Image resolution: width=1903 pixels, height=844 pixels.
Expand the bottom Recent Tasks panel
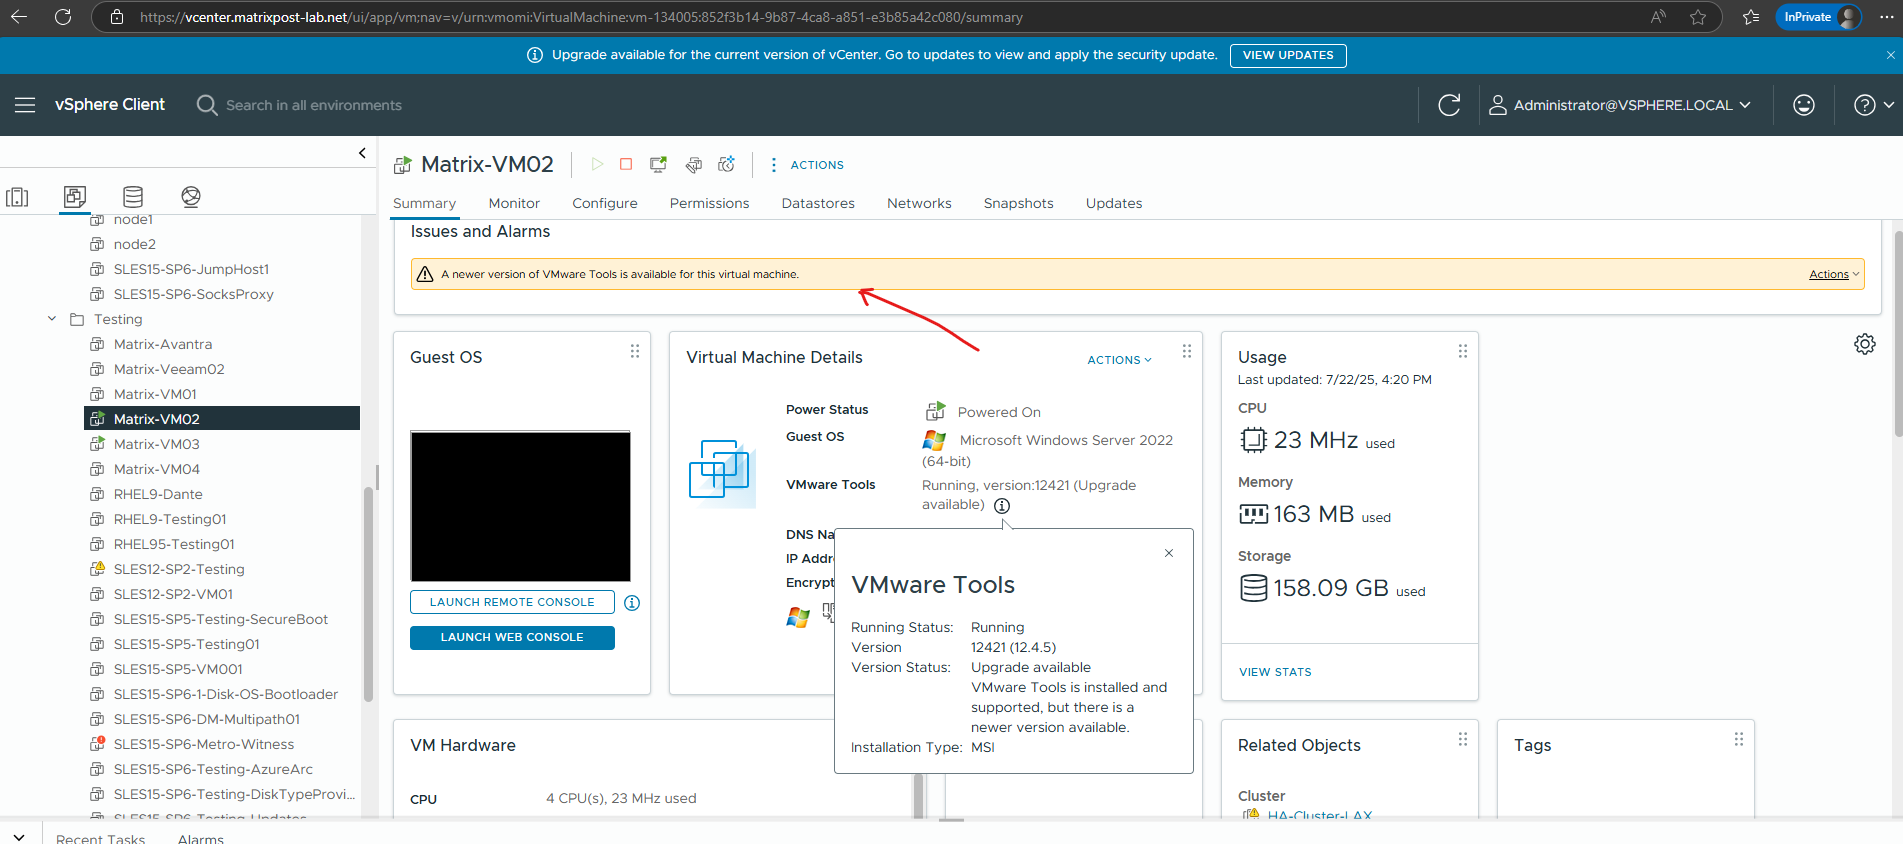[19, 837]
